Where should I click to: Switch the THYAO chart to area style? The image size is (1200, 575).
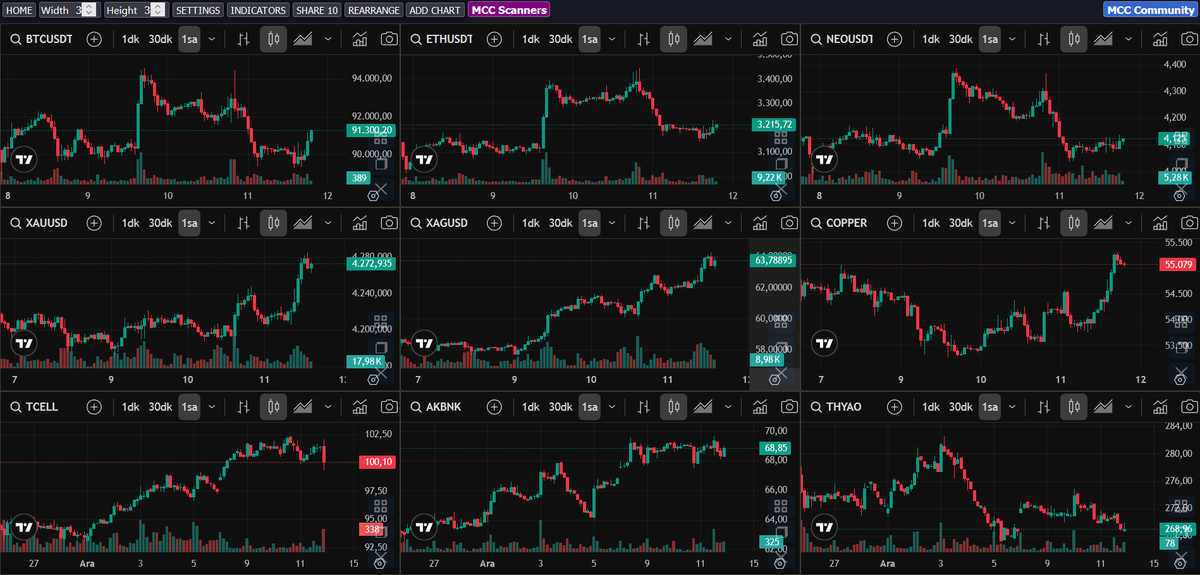point(1103,407)
